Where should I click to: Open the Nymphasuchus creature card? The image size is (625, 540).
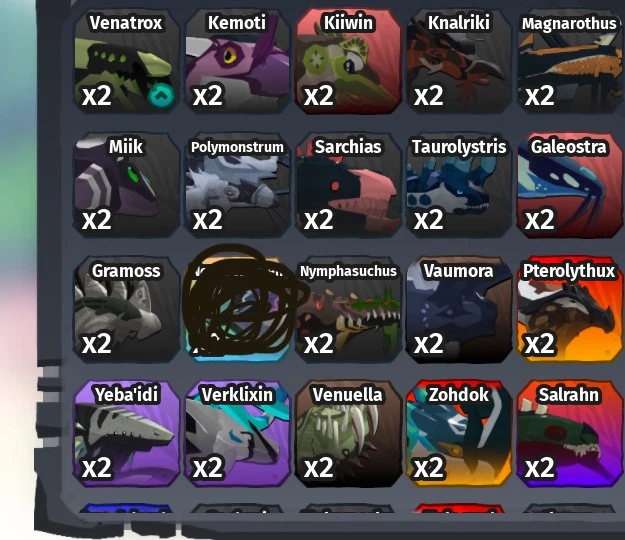click(348, 310)
